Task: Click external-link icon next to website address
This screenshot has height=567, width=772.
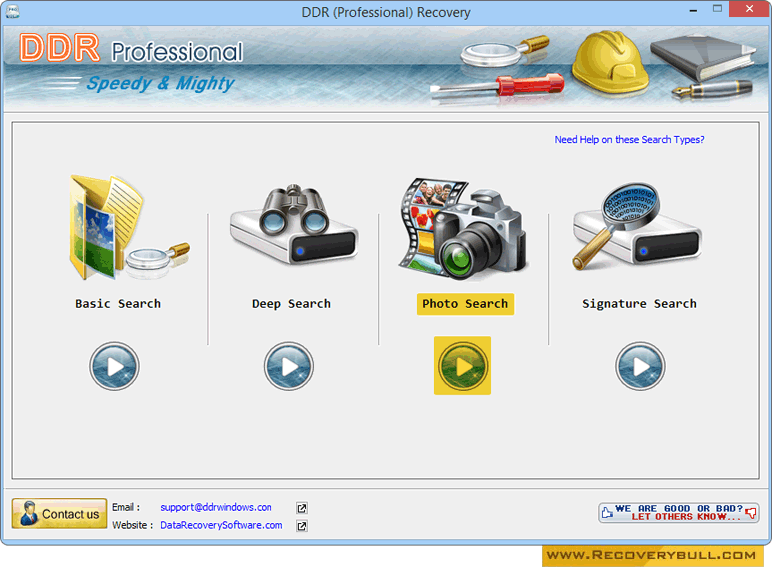Action: coord(302,526)
